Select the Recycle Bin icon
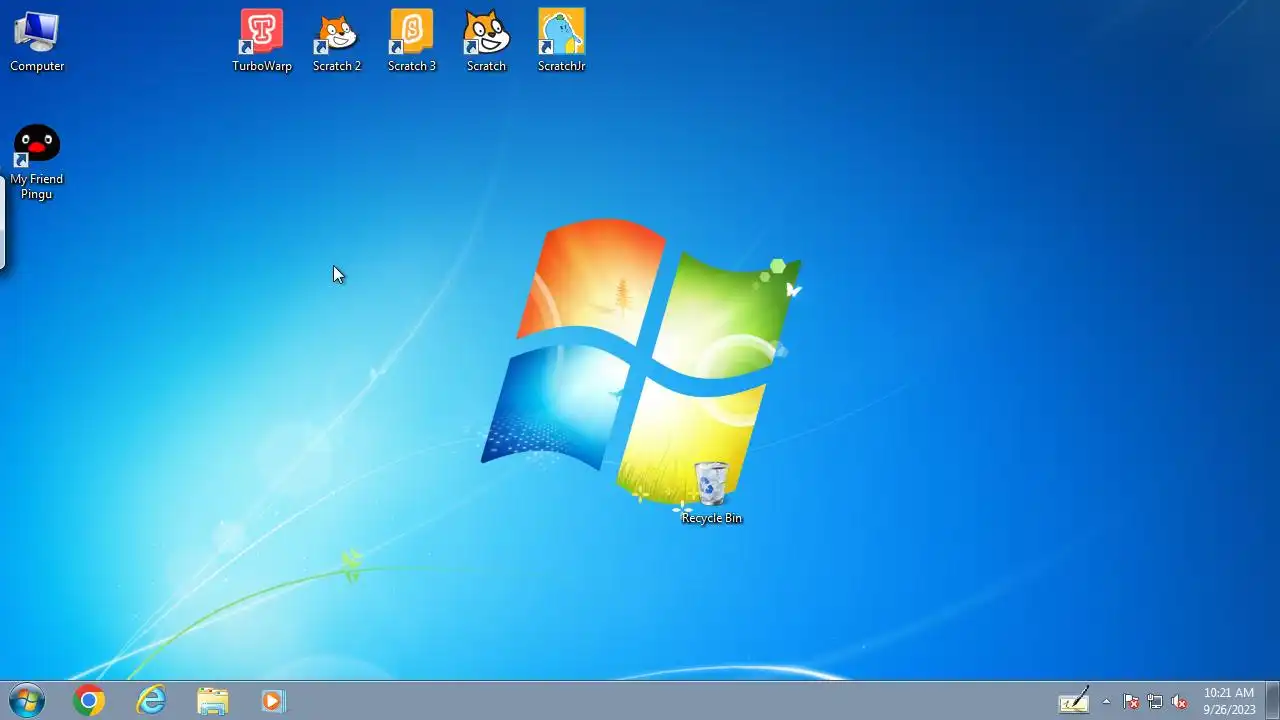The image size is (1280, 720). tap(711, 484)
